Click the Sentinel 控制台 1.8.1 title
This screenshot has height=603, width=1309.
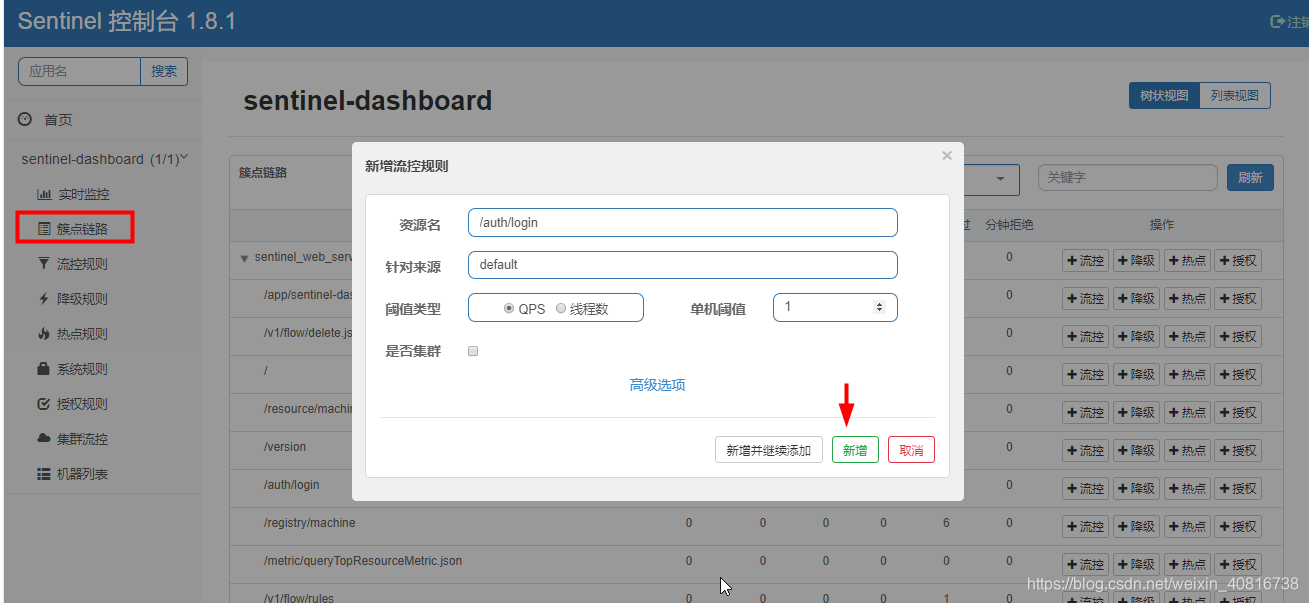(x=127, y=22)
